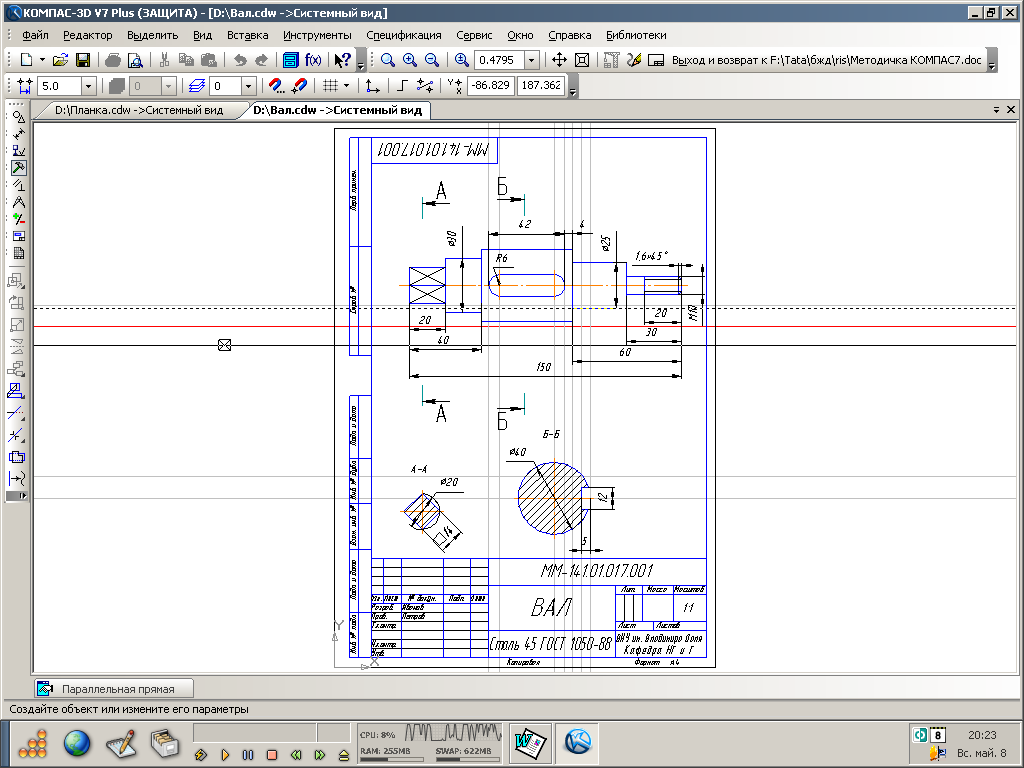Screen dimensions: 1024x768
Task: Click the Zoom out magnifier icon
Action: pos(432,60)
